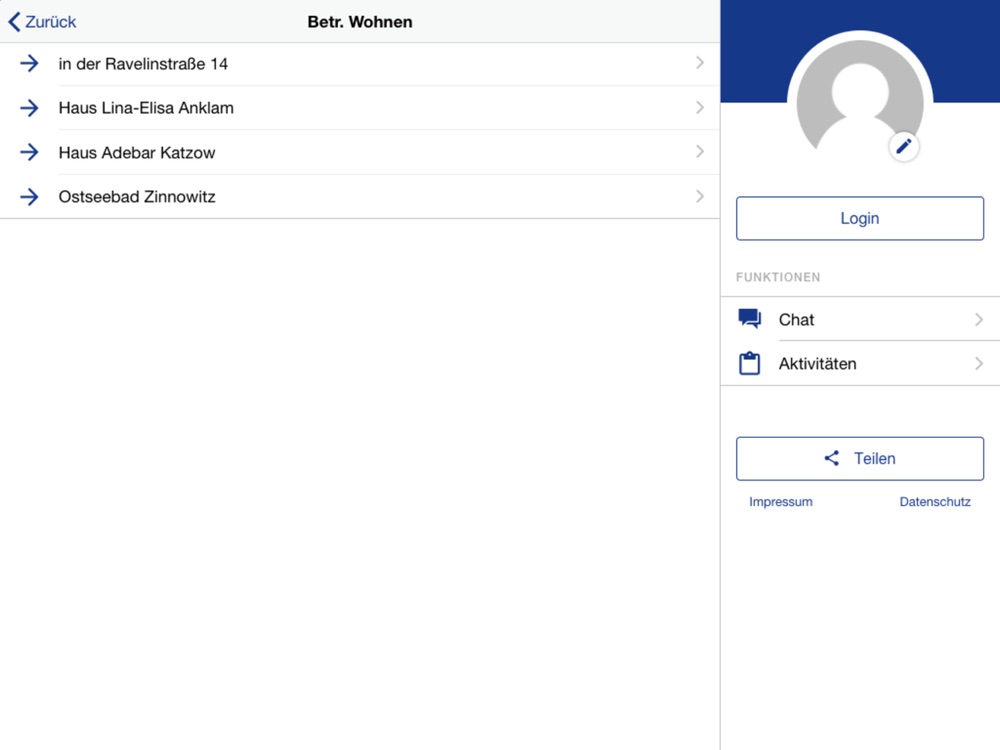This screenshot has width=1000, height=750.
Task: Expand the chevron on Ostseebad Zinnowitz row
Action: [x=699, y=196]
